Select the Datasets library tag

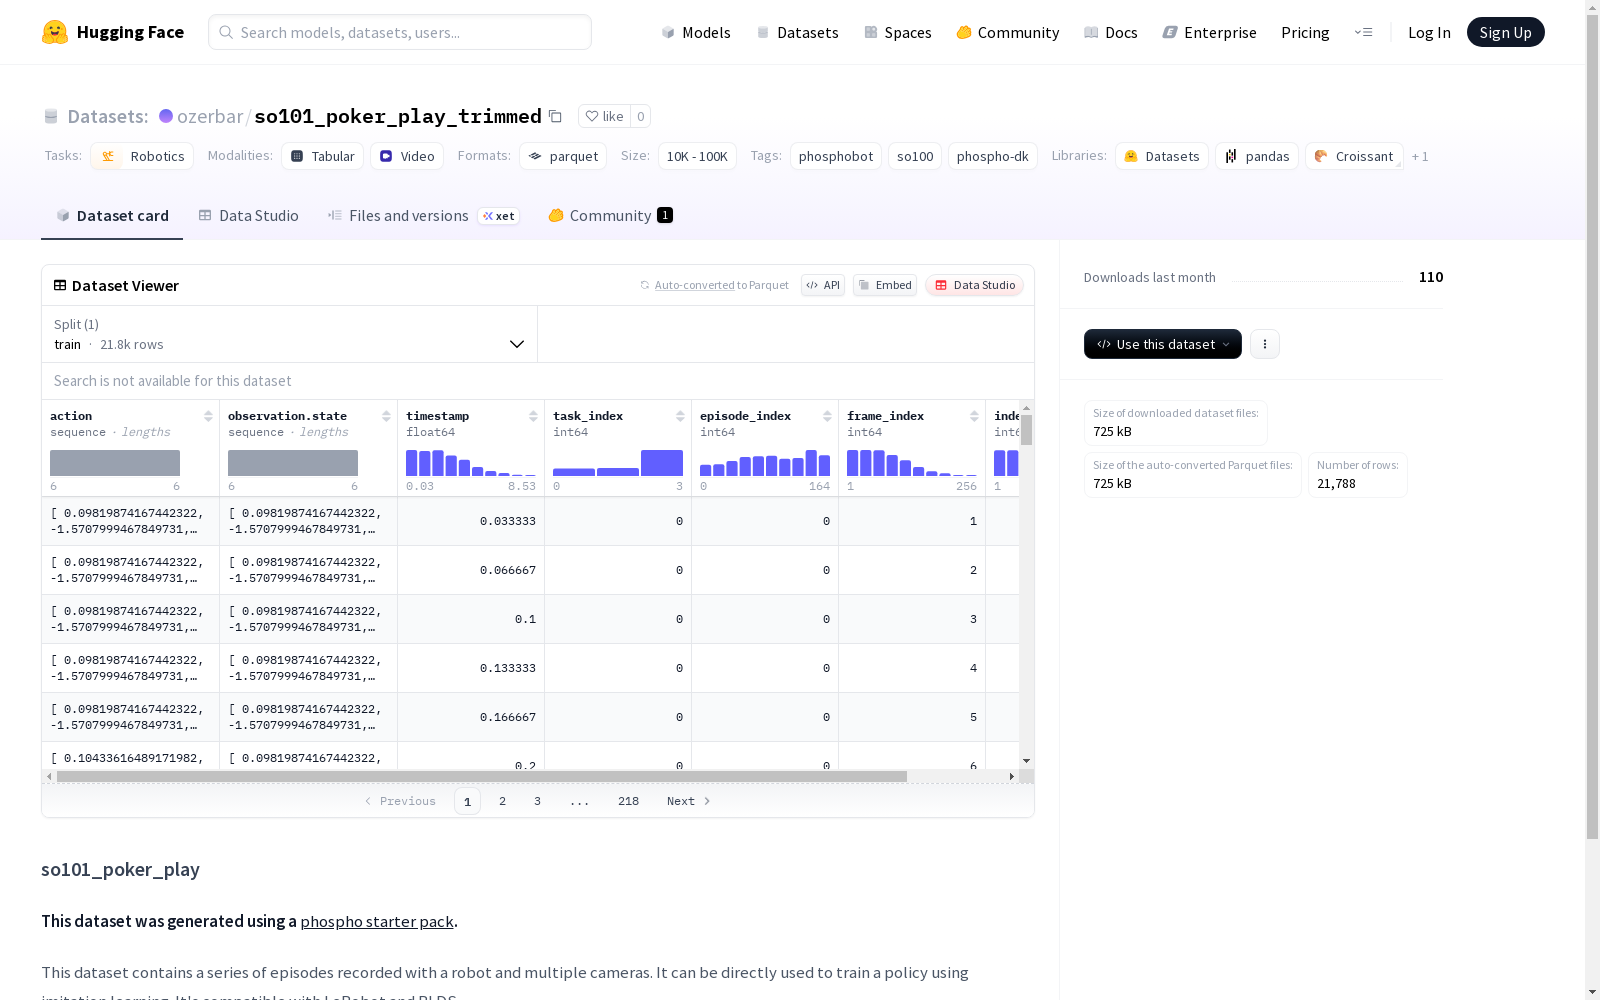(1162, 156)
